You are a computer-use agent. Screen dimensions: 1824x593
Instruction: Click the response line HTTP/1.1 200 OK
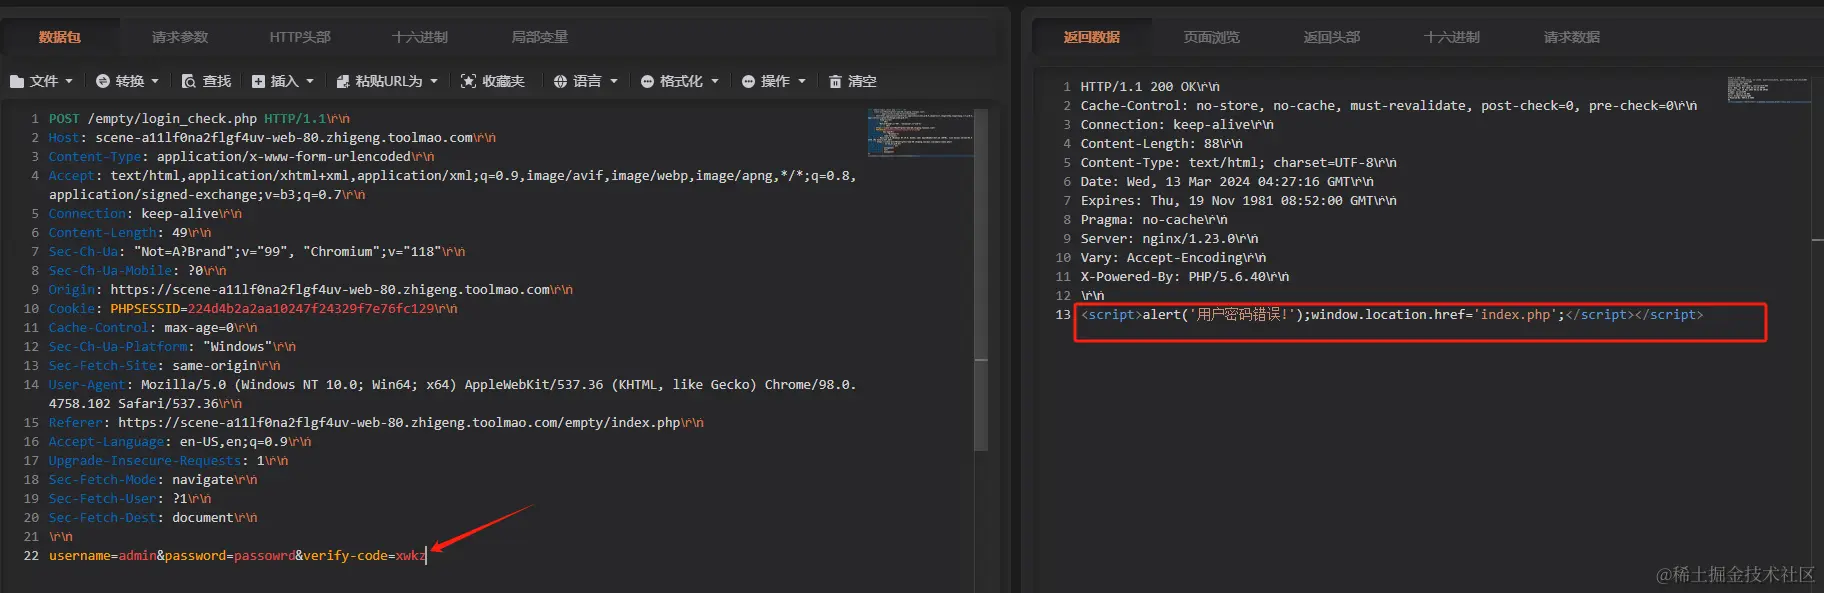click(x=1150, y=86)
